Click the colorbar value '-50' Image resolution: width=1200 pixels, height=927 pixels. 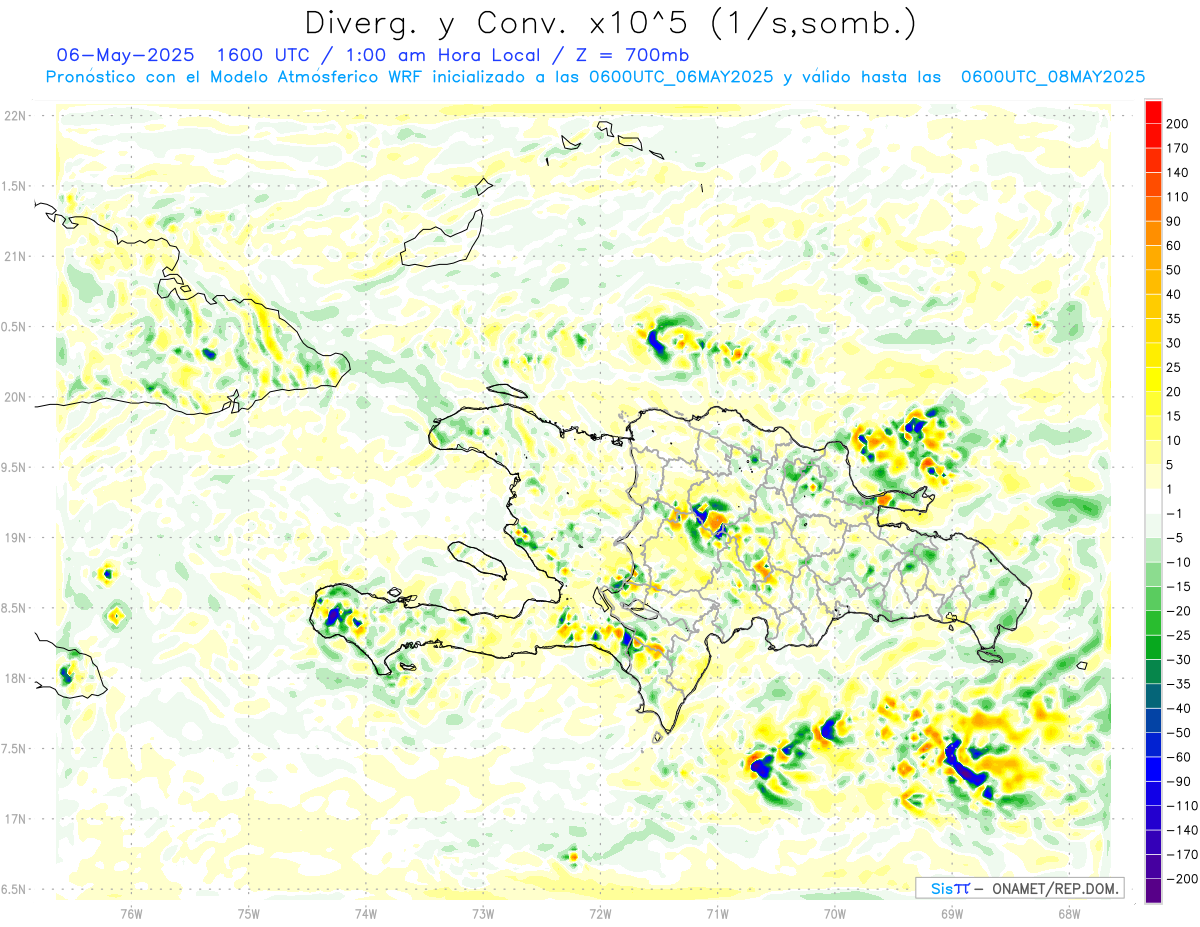pos(1177,733)
